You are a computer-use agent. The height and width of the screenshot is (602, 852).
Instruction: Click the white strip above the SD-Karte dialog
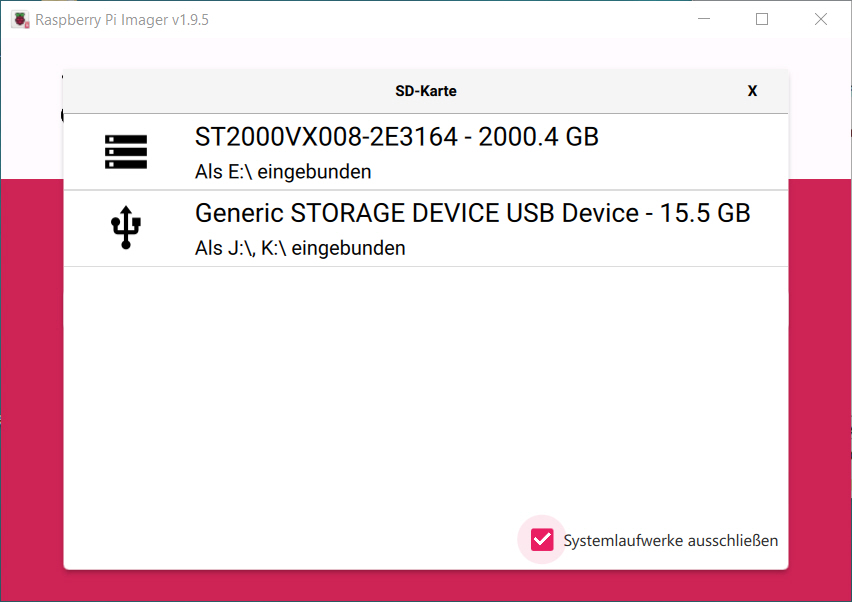pos(425,53)
